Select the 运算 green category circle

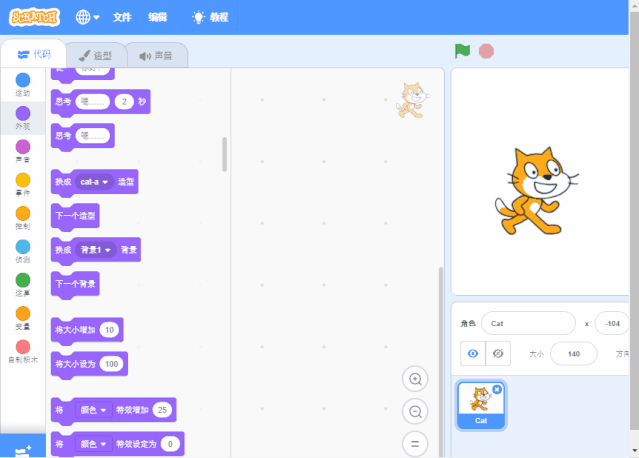point(23,280)
